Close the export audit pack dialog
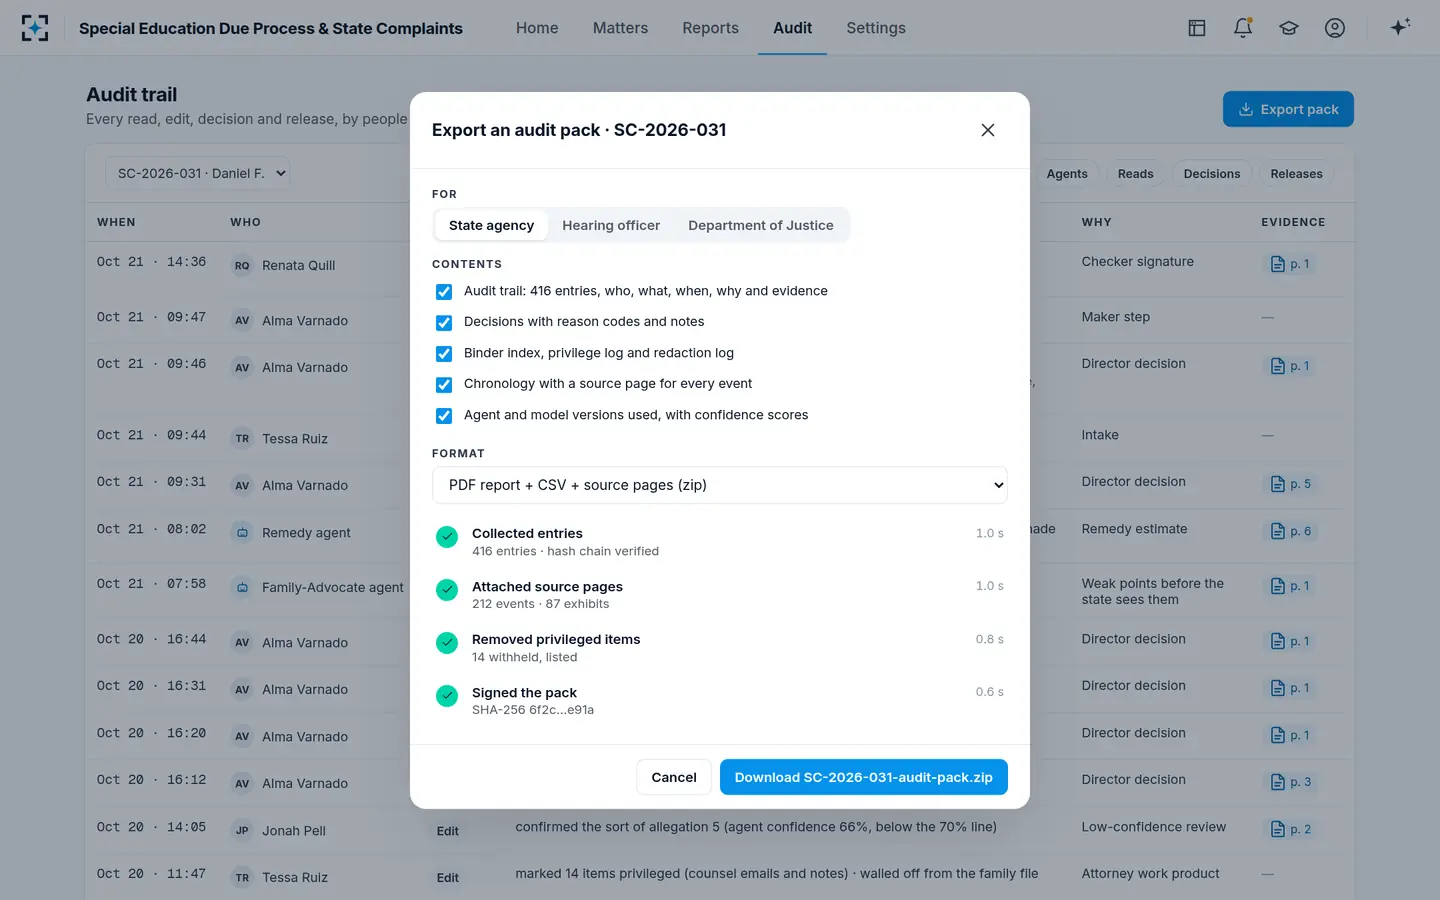Image resolution: width=1440 pixels, height=900 pixels. 988,130
